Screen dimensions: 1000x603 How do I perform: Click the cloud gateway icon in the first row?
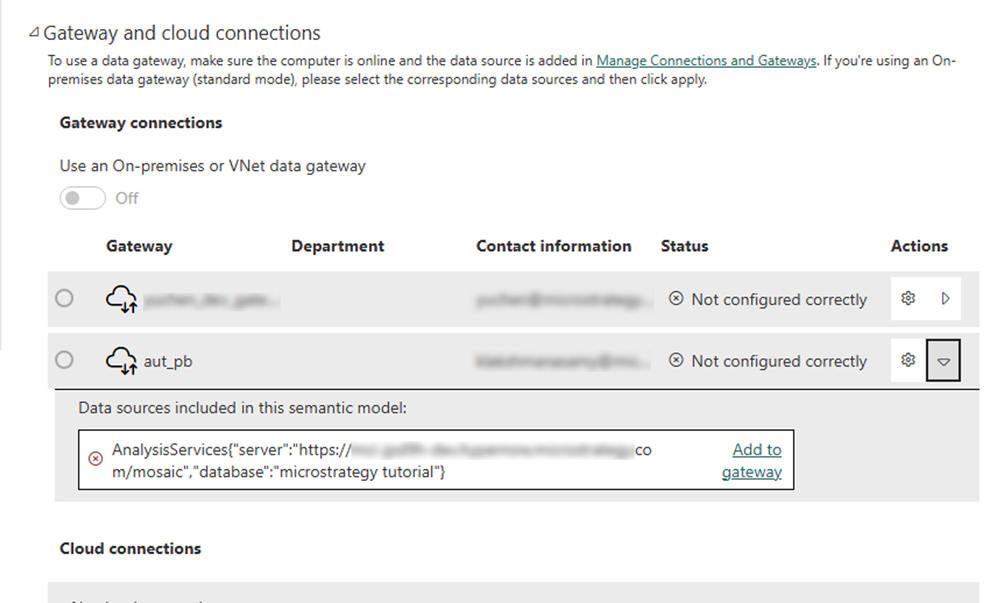[x=121, y=298]
